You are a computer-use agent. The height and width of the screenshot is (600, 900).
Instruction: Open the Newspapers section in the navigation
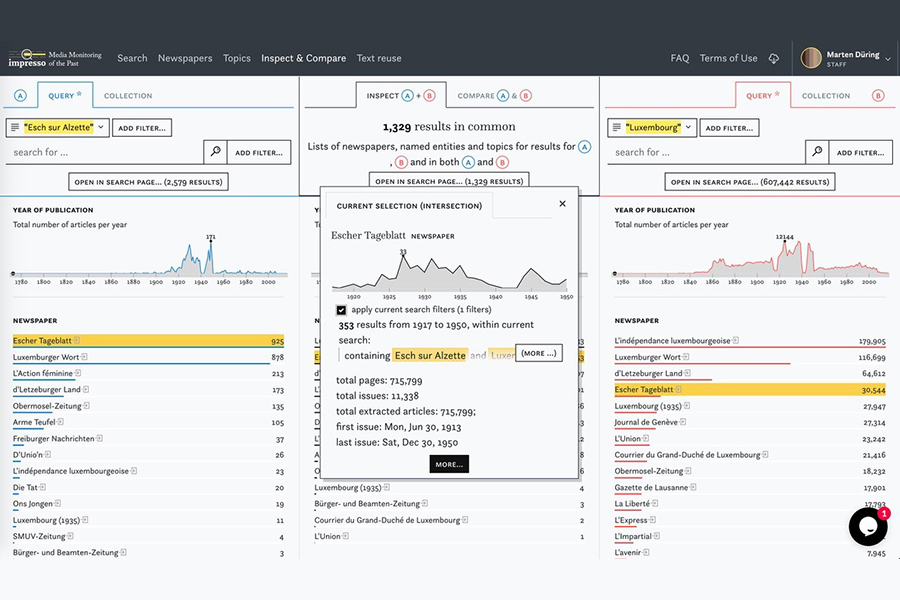[x=185, y=58]
